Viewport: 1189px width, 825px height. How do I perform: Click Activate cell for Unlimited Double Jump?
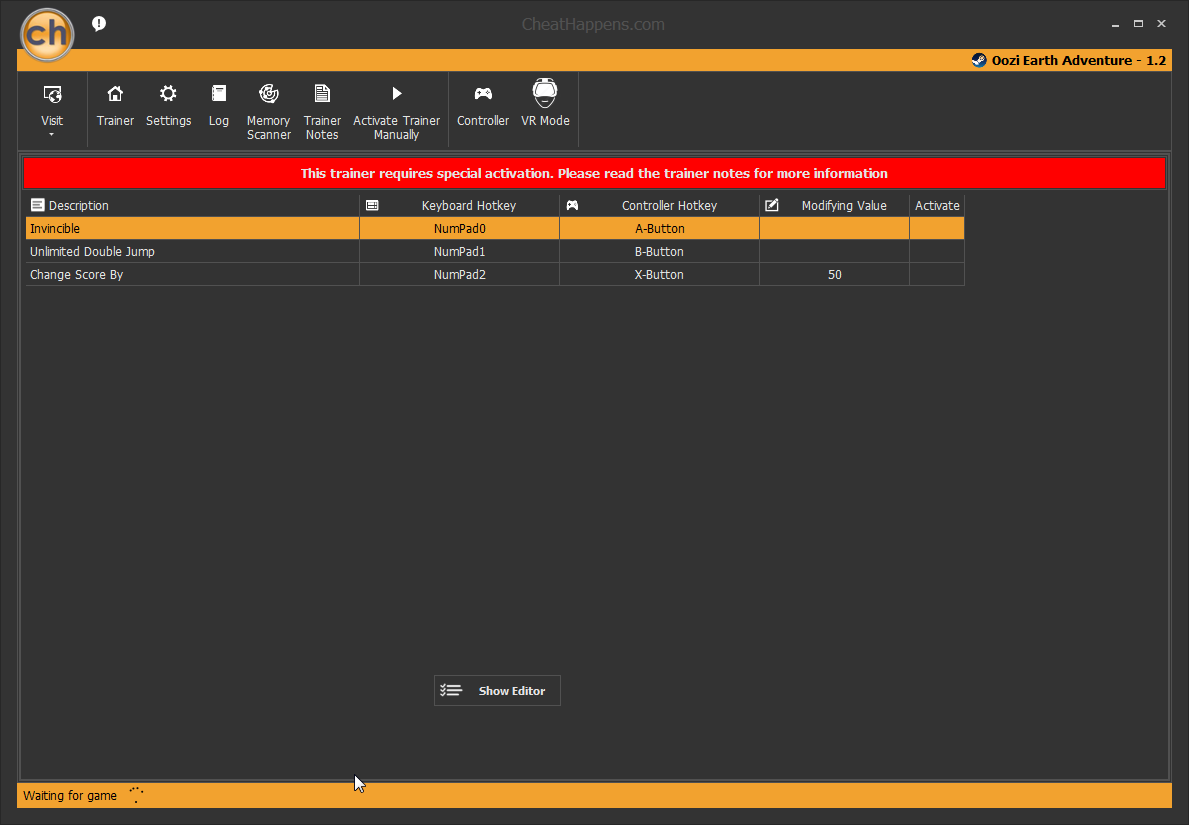(937, 252)
